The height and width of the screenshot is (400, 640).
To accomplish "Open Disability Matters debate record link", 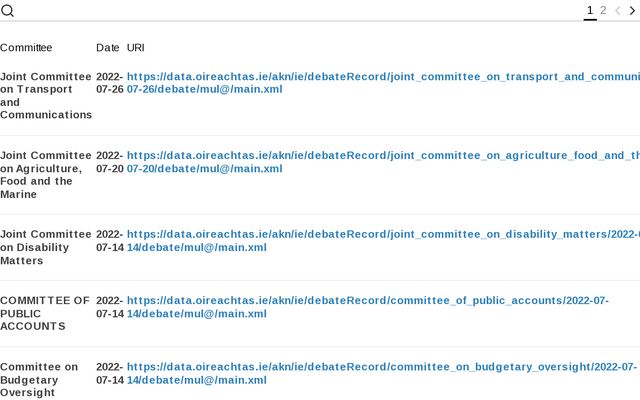I will [x=383, y=241].
